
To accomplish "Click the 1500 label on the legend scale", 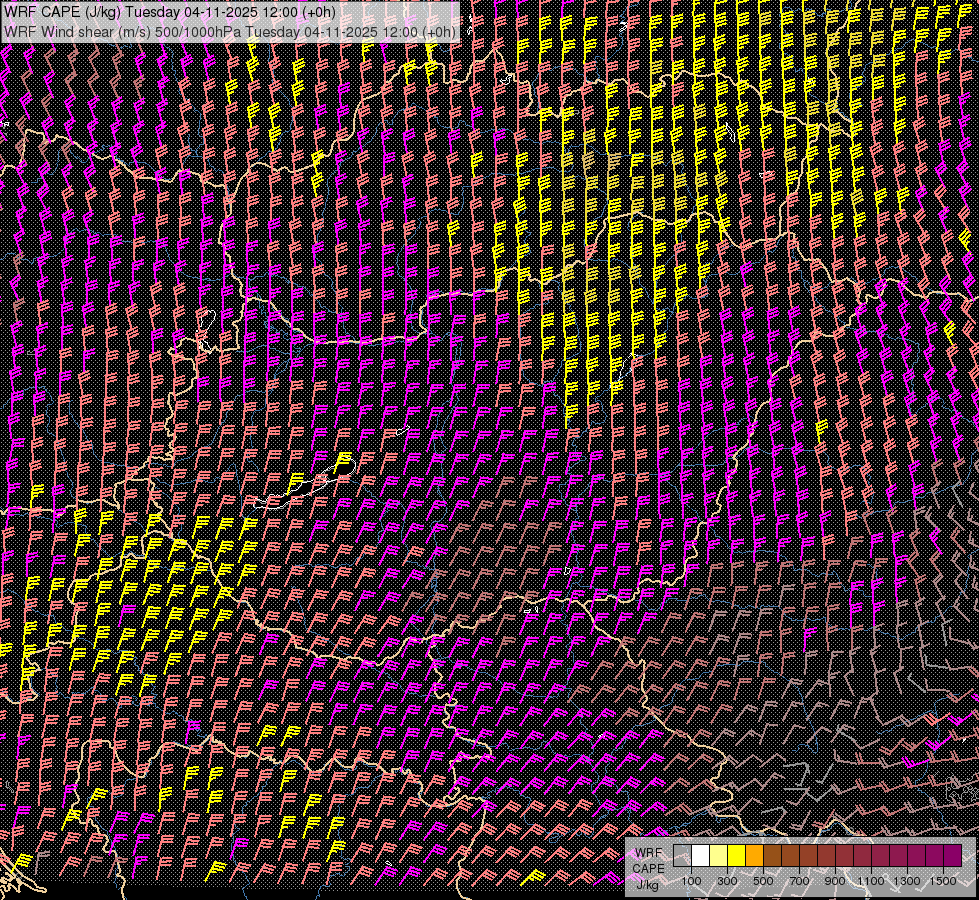I will (943, 881).
